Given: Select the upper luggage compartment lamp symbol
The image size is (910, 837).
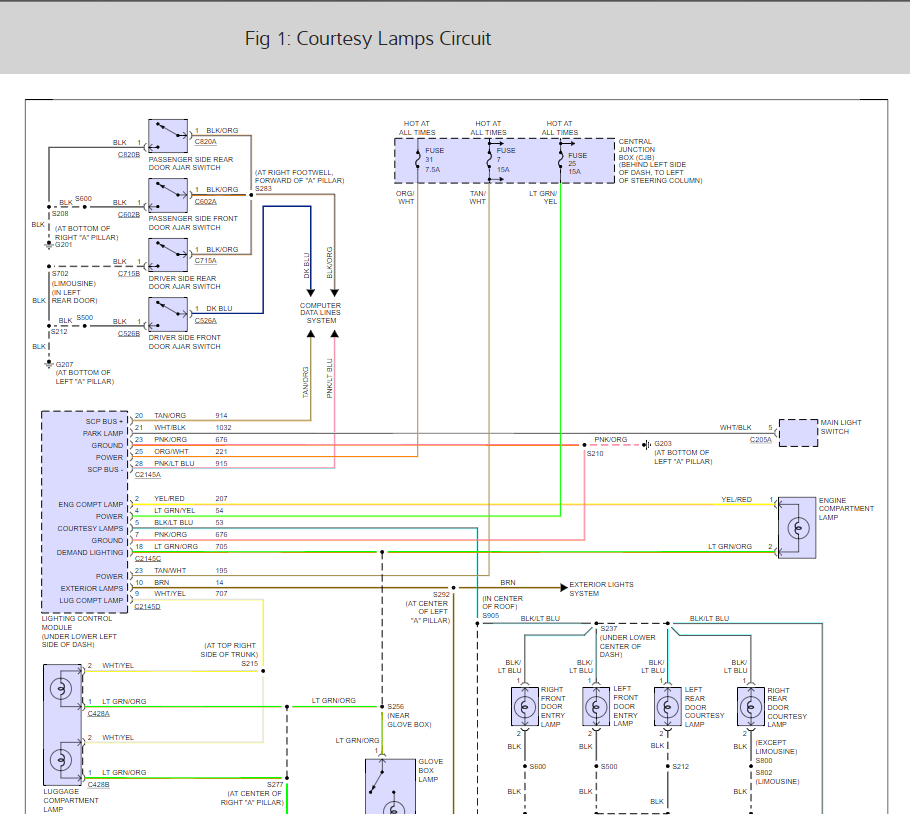Looking at the screenshot, I should point(62,689).
